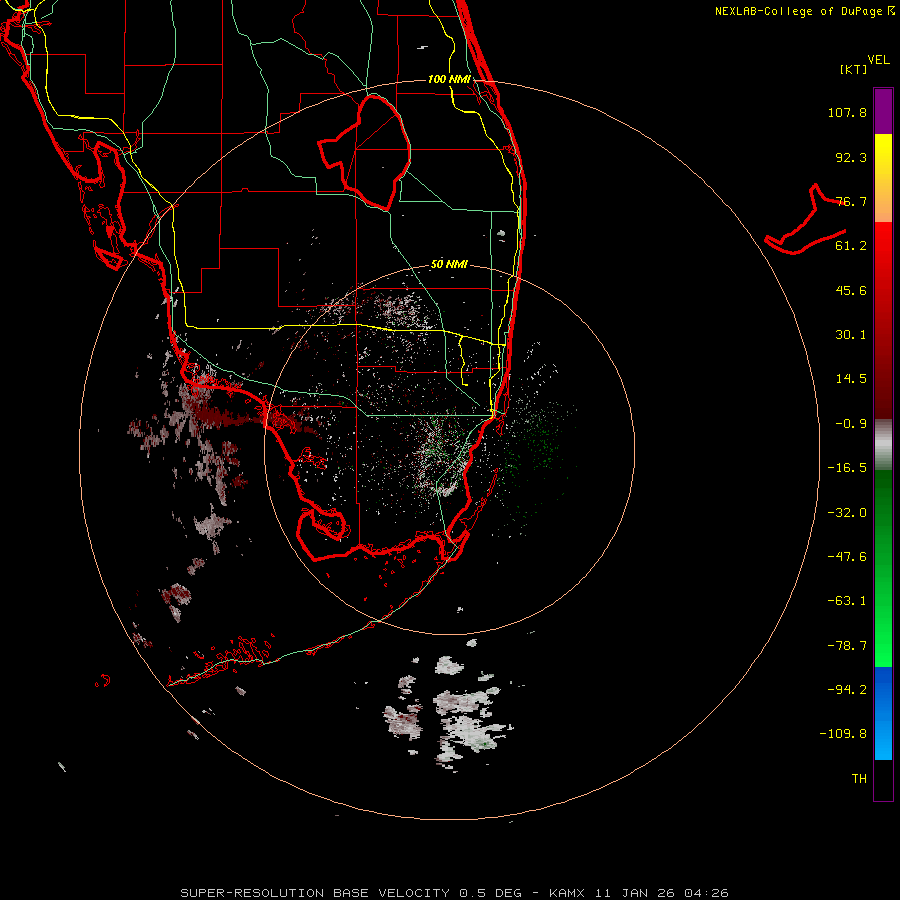This screenshot has height=900, width=900.
Task: Select the 61.2 scale value
Action: point(851,246)
